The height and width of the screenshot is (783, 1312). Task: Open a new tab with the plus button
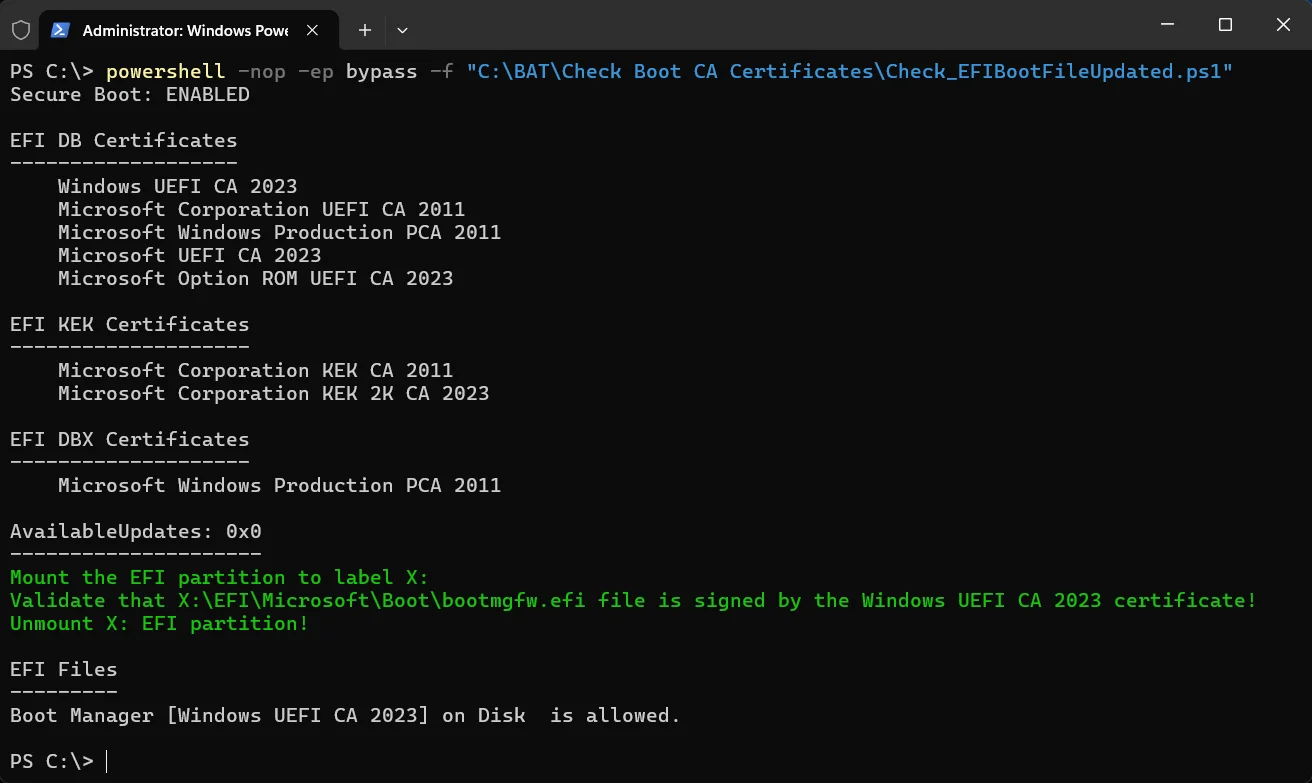pyautogui.click(x=365, y=30)
